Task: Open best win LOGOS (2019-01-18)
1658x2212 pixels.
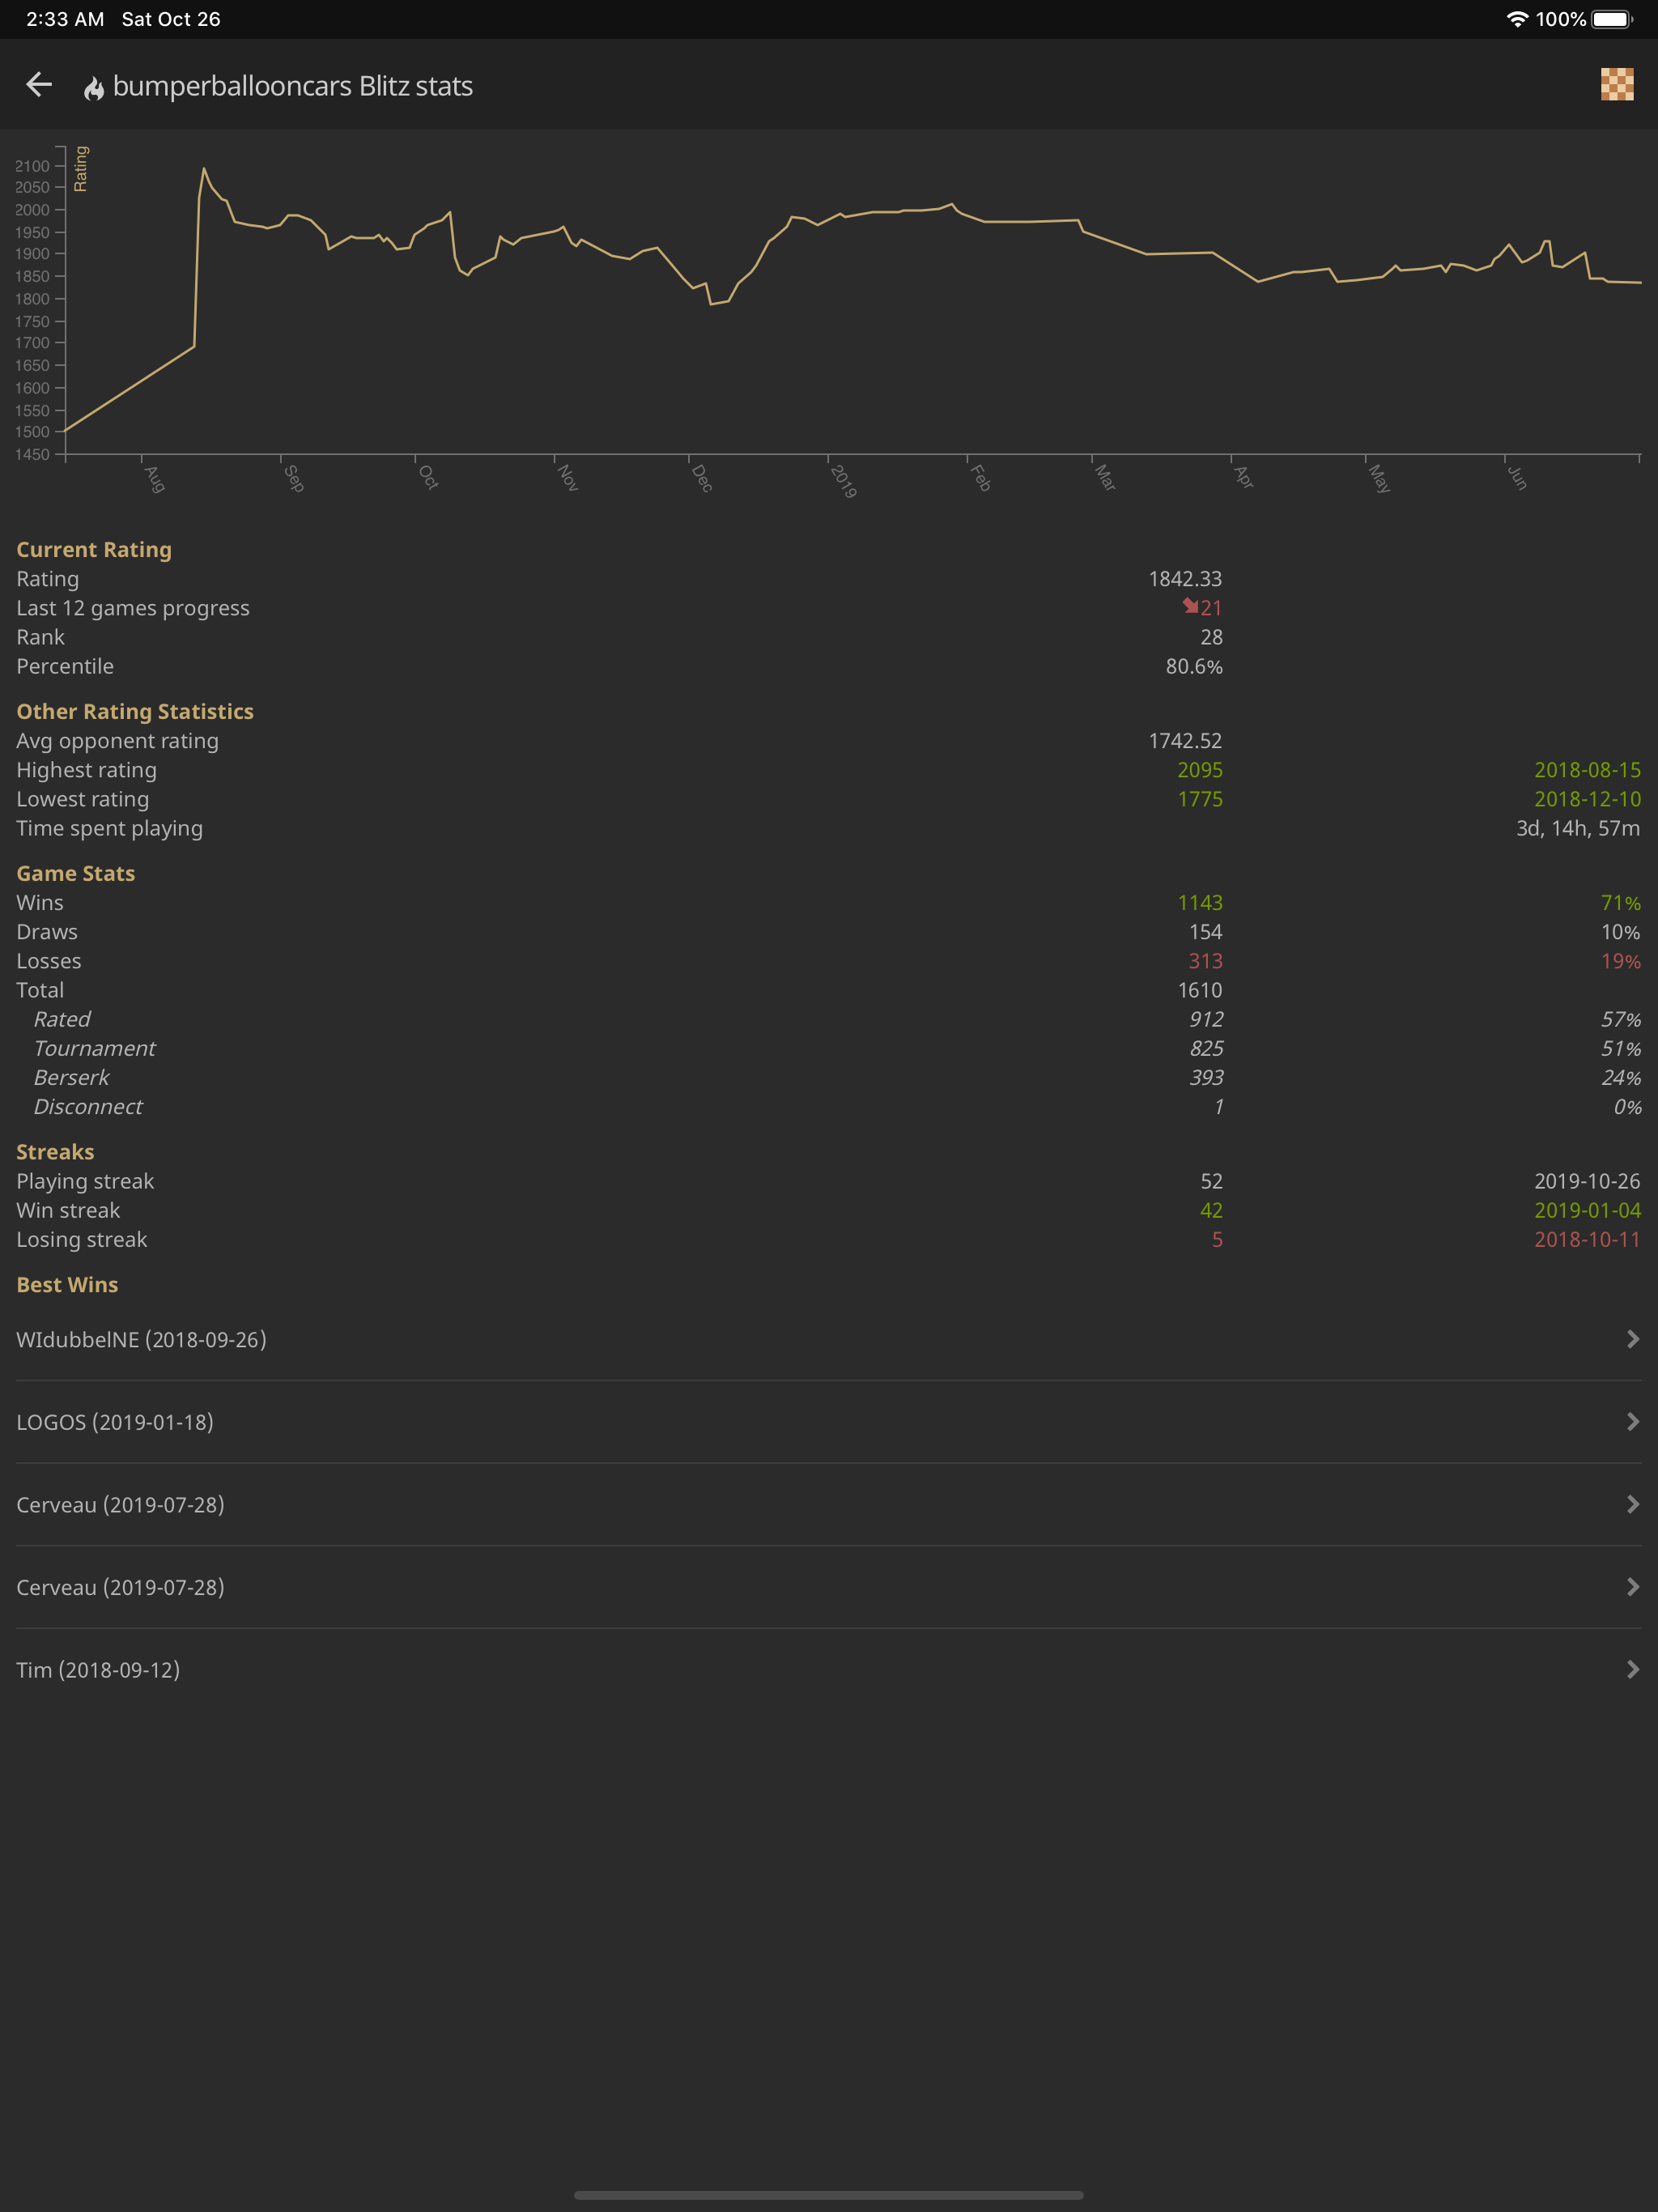Action: (828, 1422)
